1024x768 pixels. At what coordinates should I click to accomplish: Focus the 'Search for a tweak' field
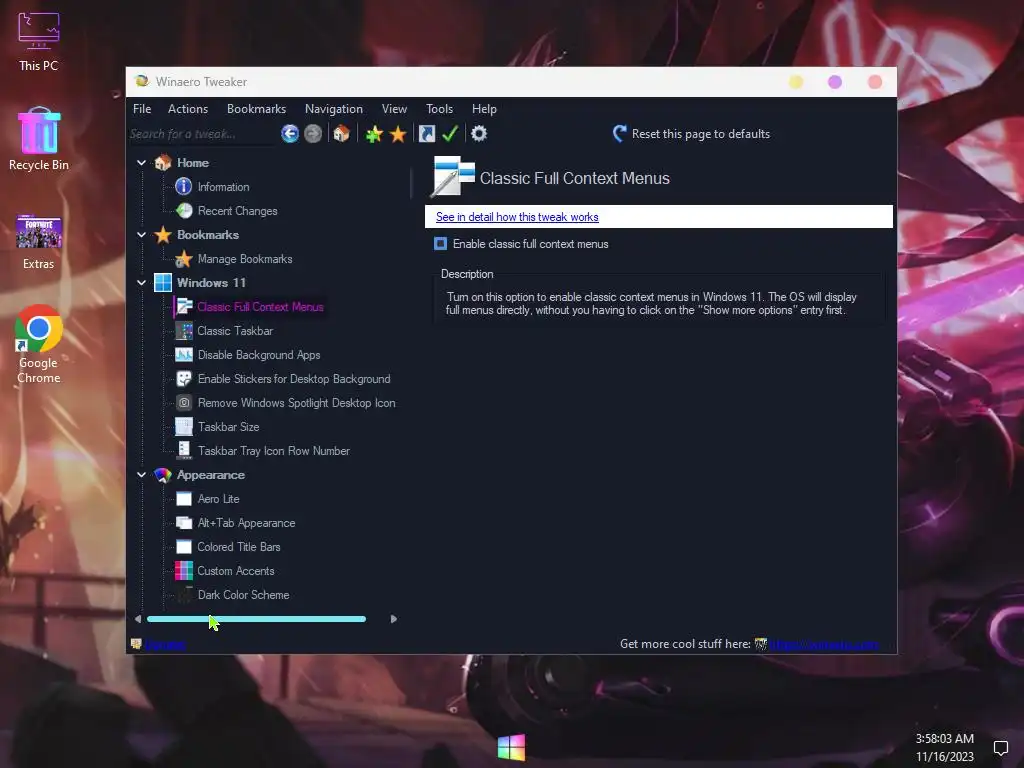(x=201, y=134)
